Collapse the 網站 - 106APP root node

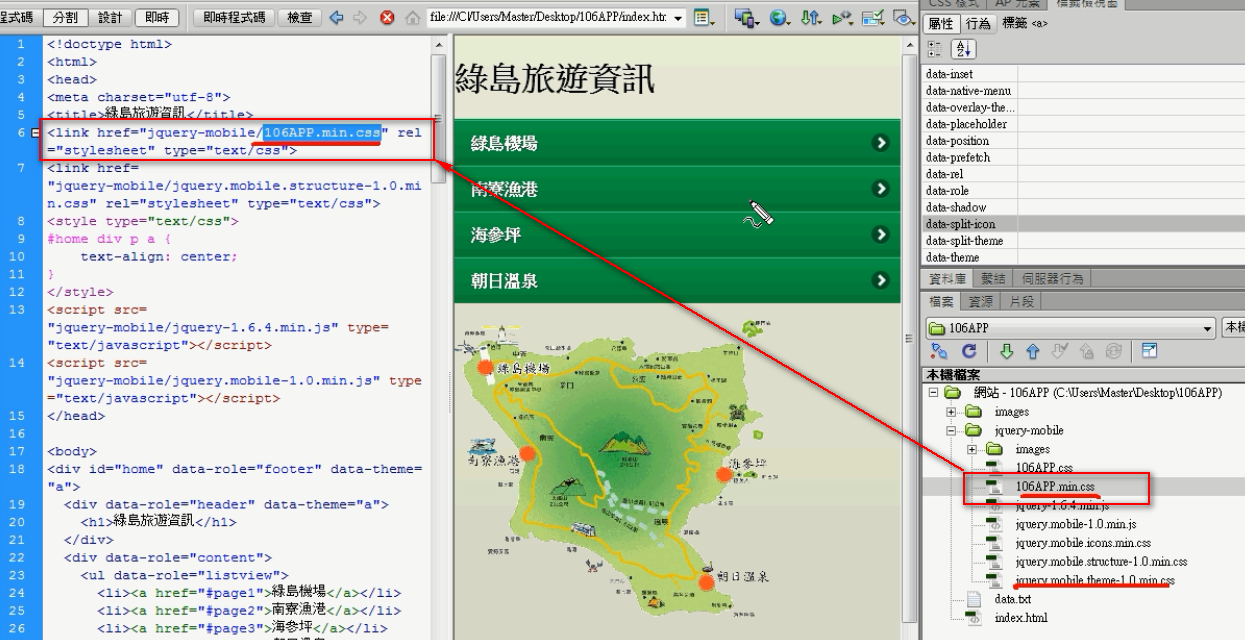934,393
